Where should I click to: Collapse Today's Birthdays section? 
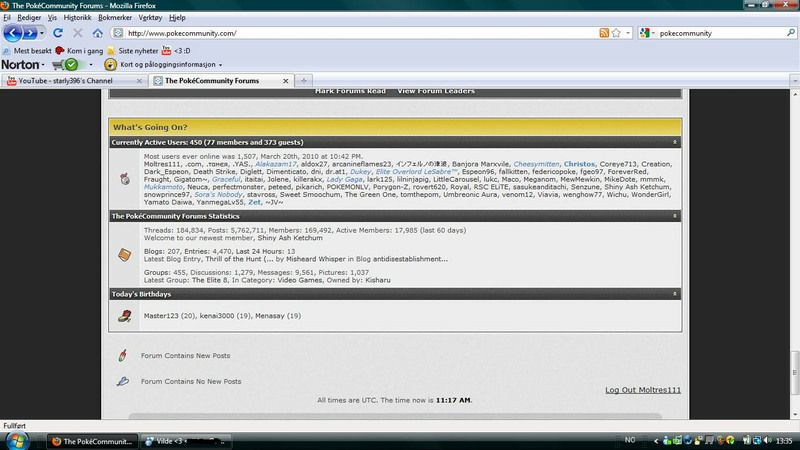tap(674, 294)
